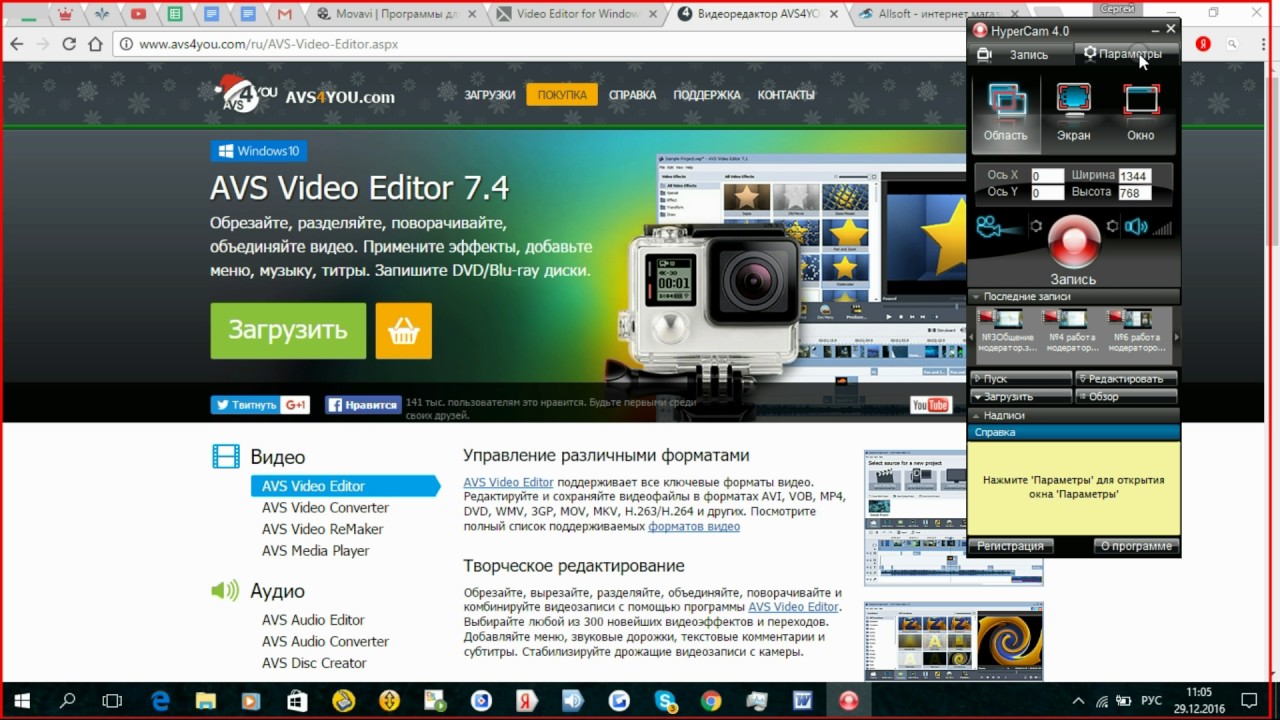This screenshot has height=720, width=1280.
Task: Open the ЗАГРУЗКИ menu on AVS4YOU site
Action: [x=490, y=95]
